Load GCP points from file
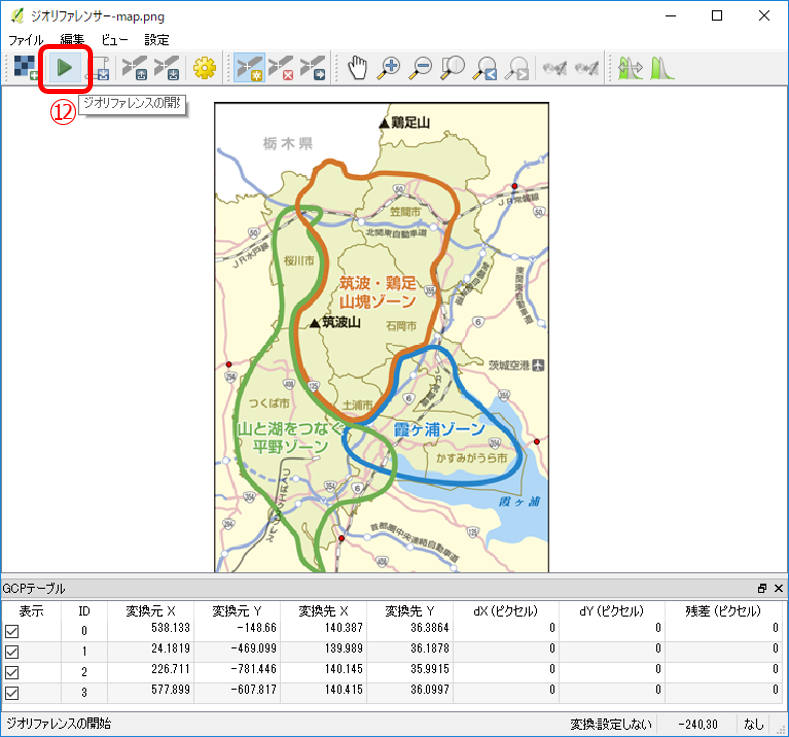Image resolution: width=789 pixels, height=737 pixels. point(135,67)
